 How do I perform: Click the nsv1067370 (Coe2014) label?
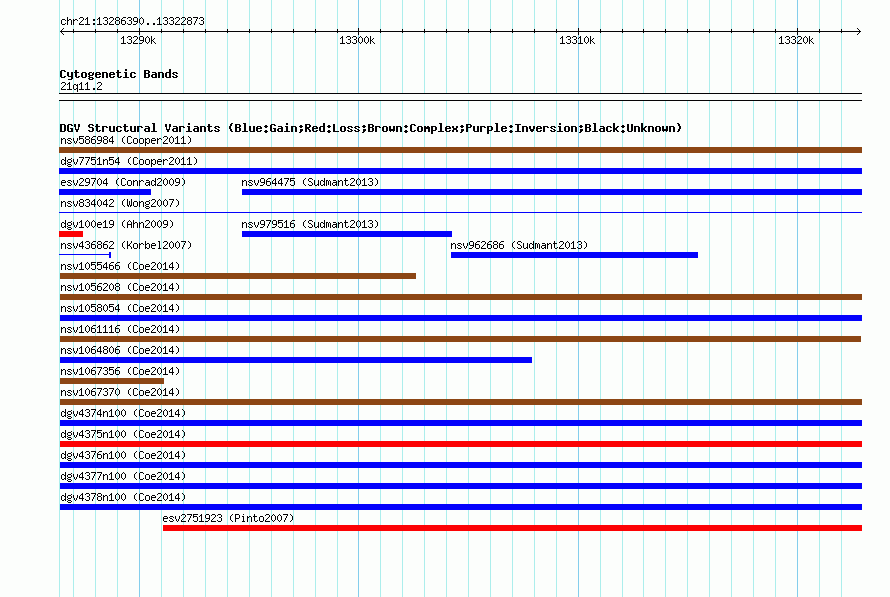(x=120, y=392)
